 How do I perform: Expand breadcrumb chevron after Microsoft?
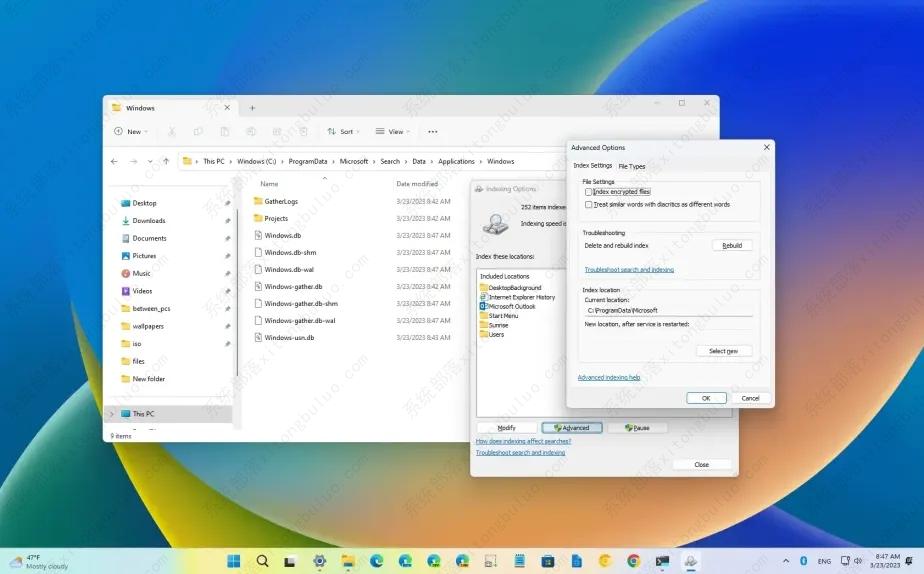(374, 161)
